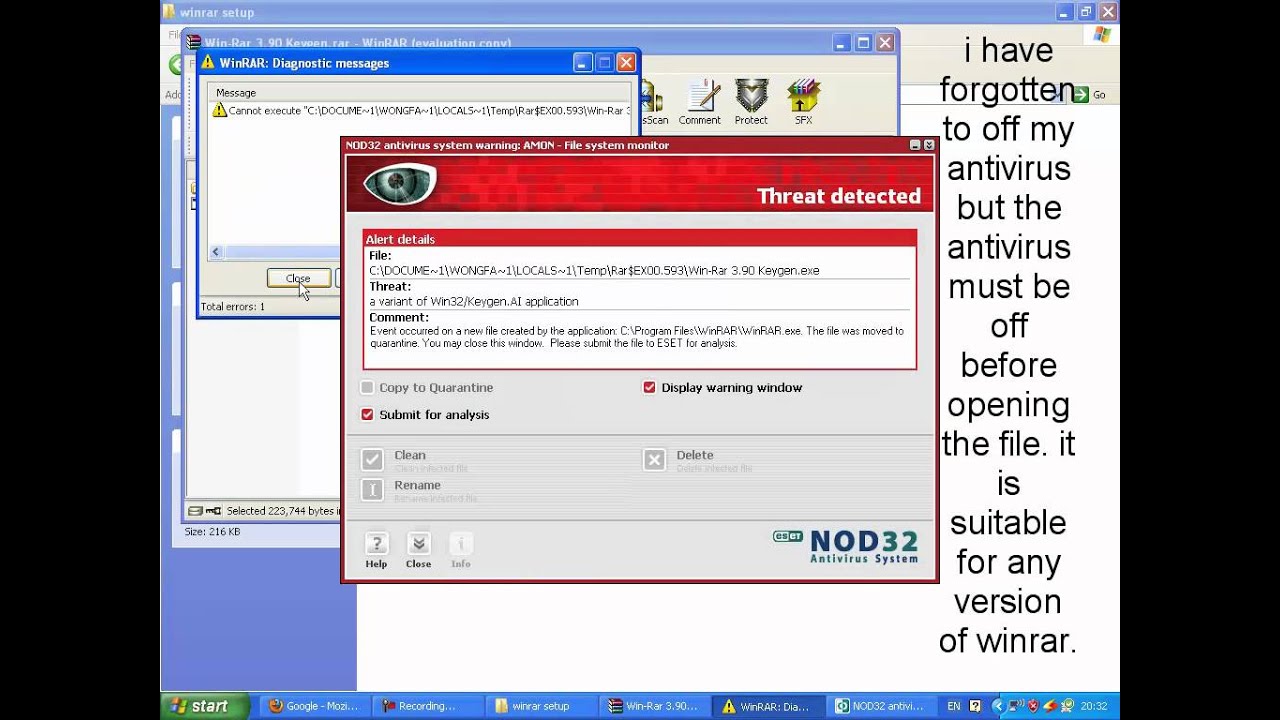Click the Info icon in NOD32 dialog
Image resolution: width=1280 pixels, height=720 pixels.
[460, 551]
